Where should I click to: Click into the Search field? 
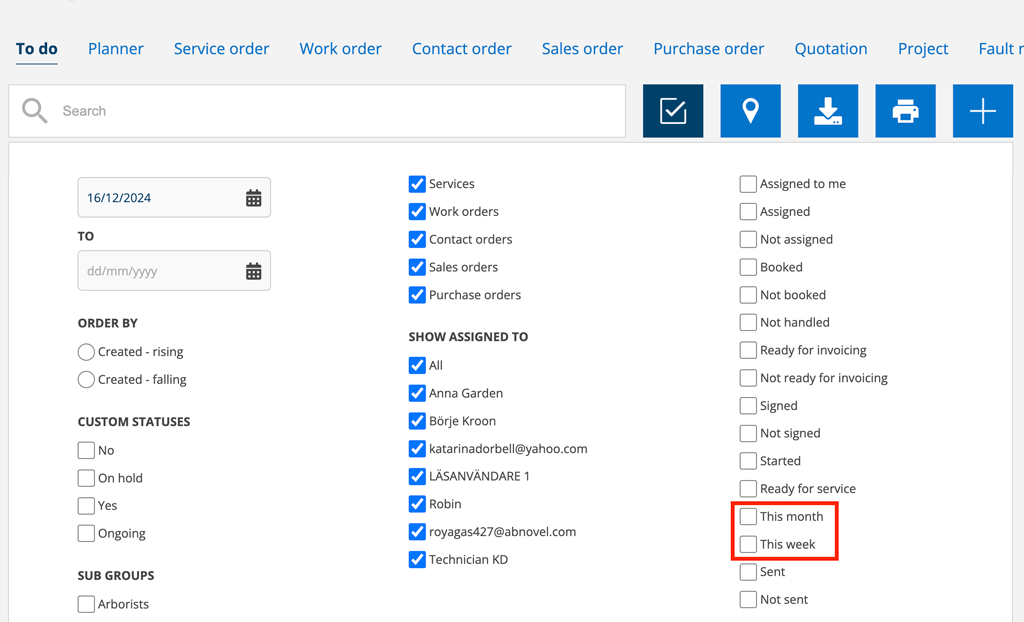pyautogui.click(x=317, y=111)
